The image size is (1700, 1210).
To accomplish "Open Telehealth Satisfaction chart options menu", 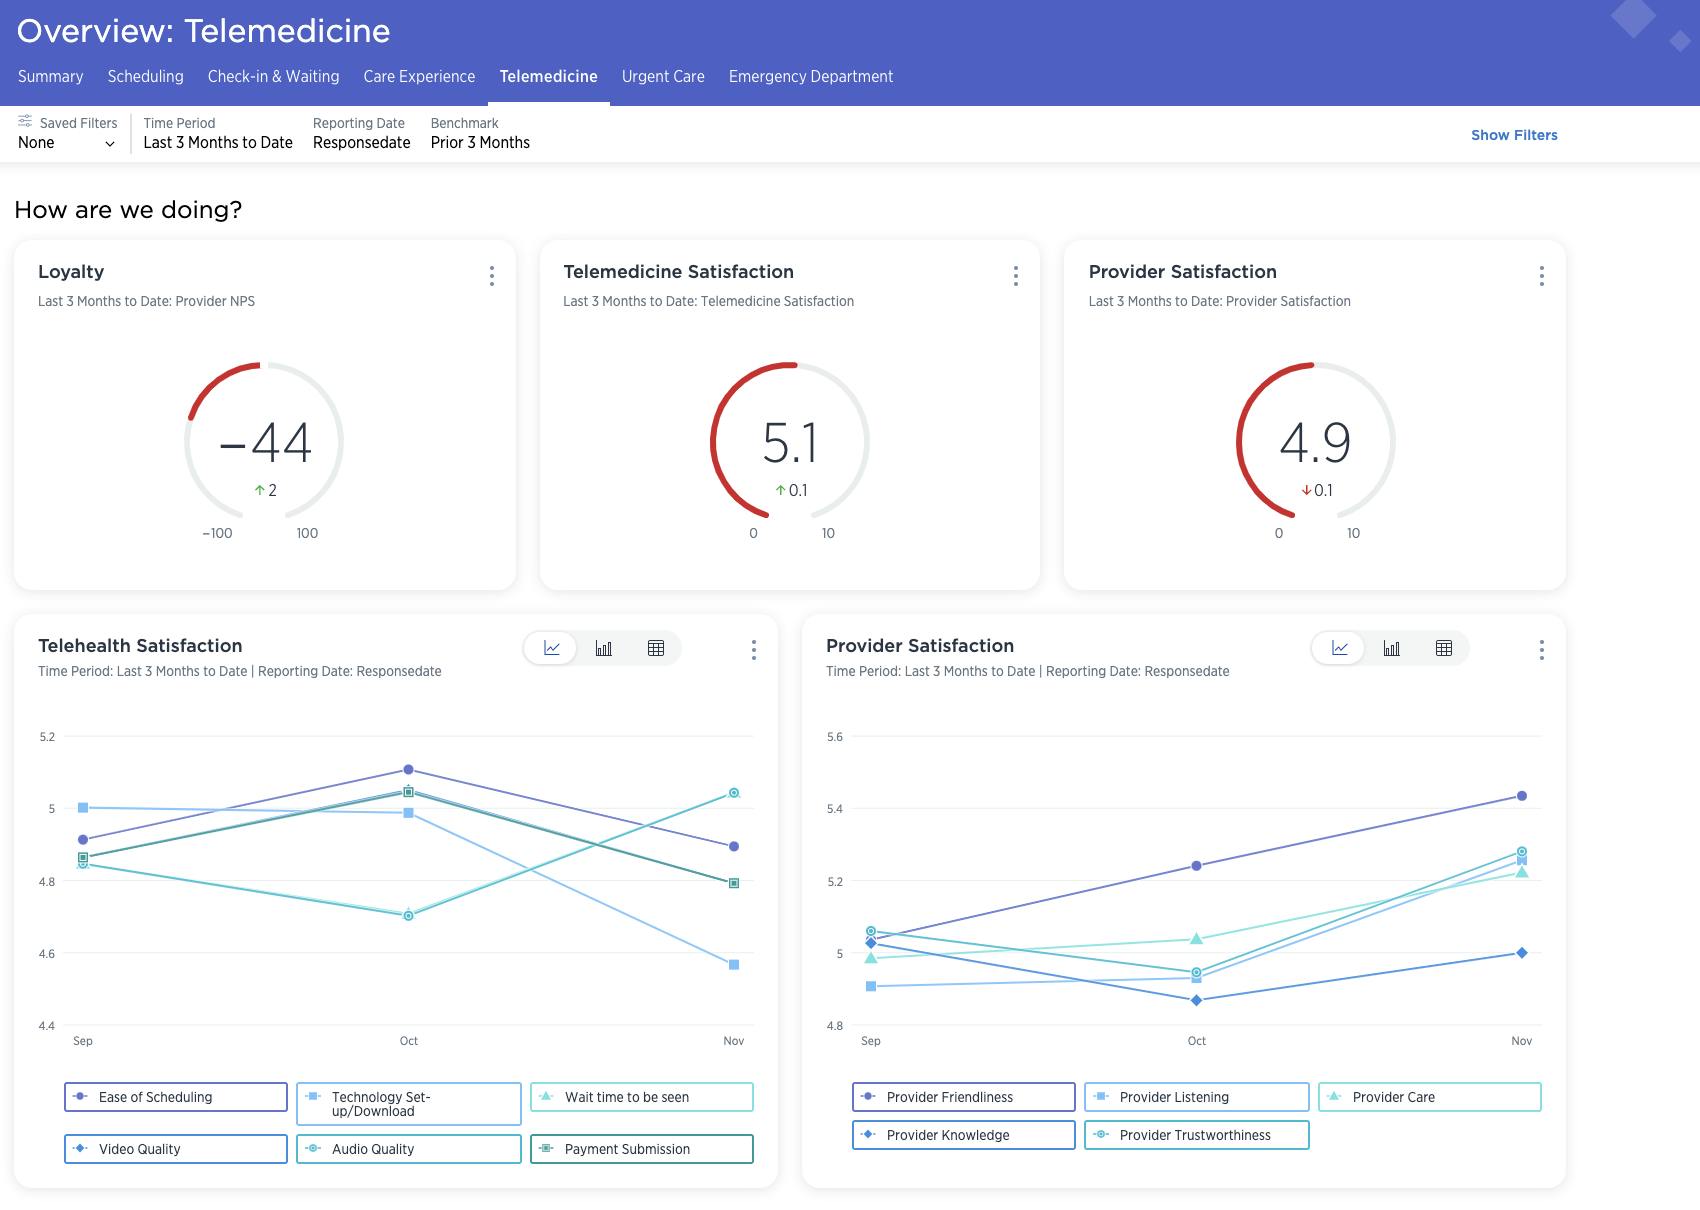I will point(753,650).
